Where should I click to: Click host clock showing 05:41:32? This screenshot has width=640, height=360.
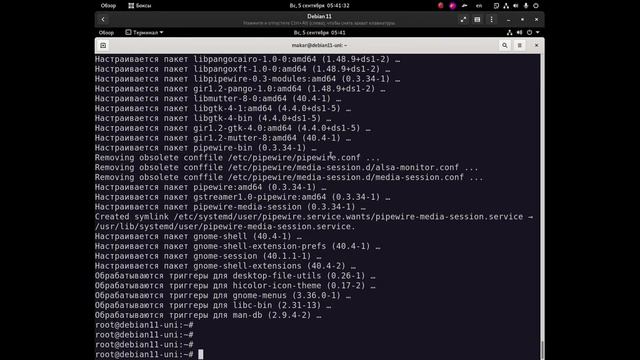tap(320, 6)
